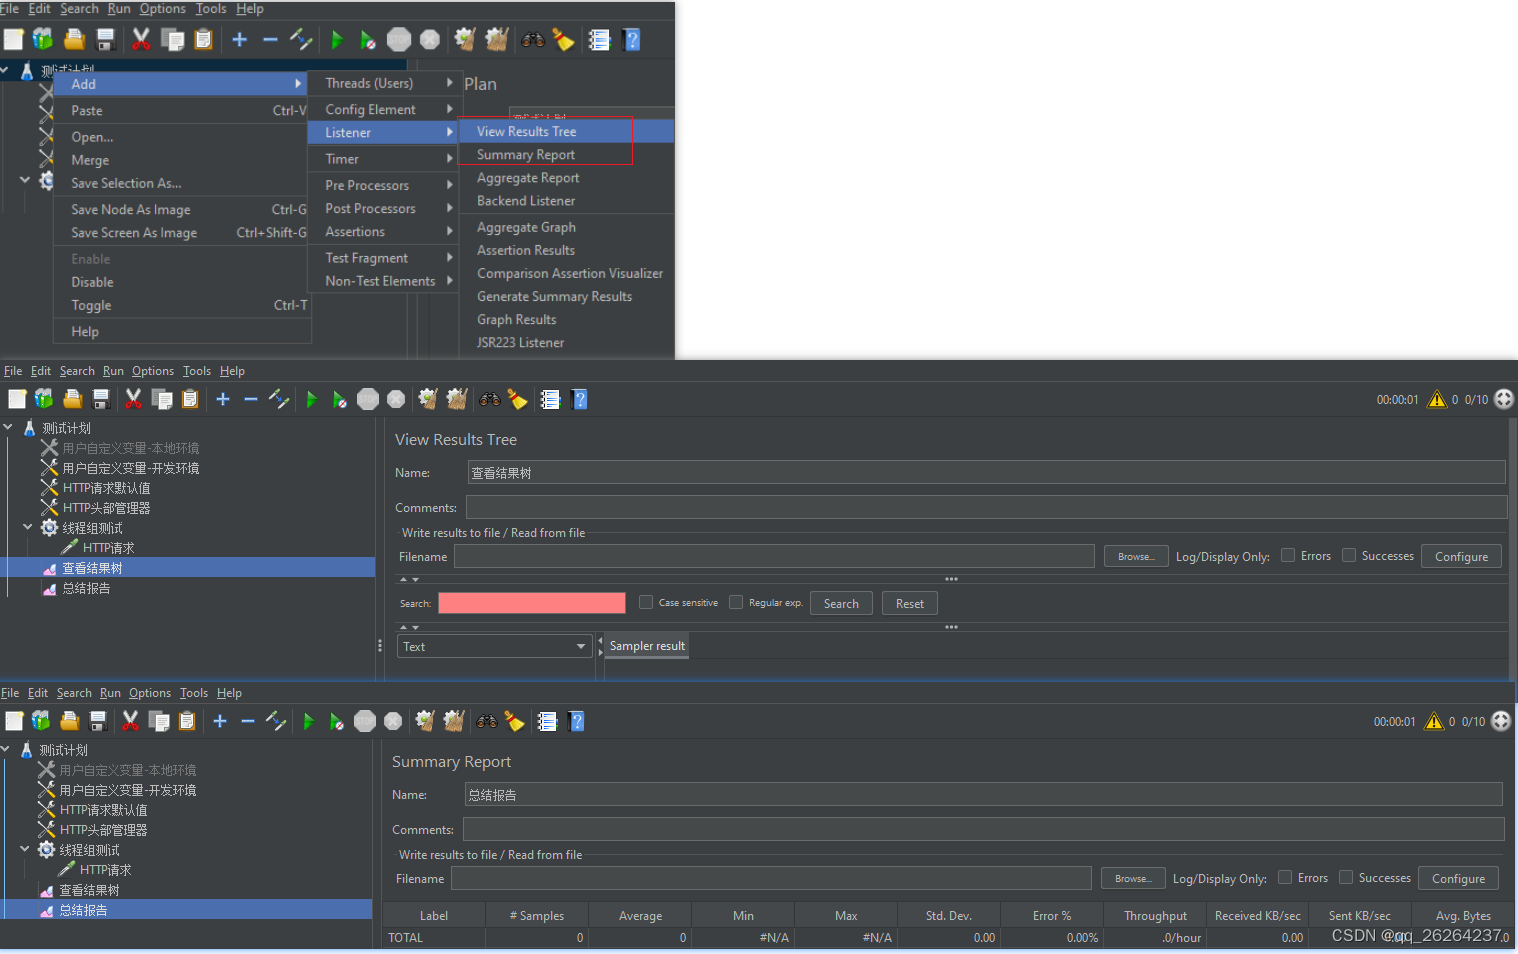Viewport: 1518px width, 954px height.
Task: Click the Toggle (wand) icon in the Summary Report window toolbar
Action: [x=276, y=721]
